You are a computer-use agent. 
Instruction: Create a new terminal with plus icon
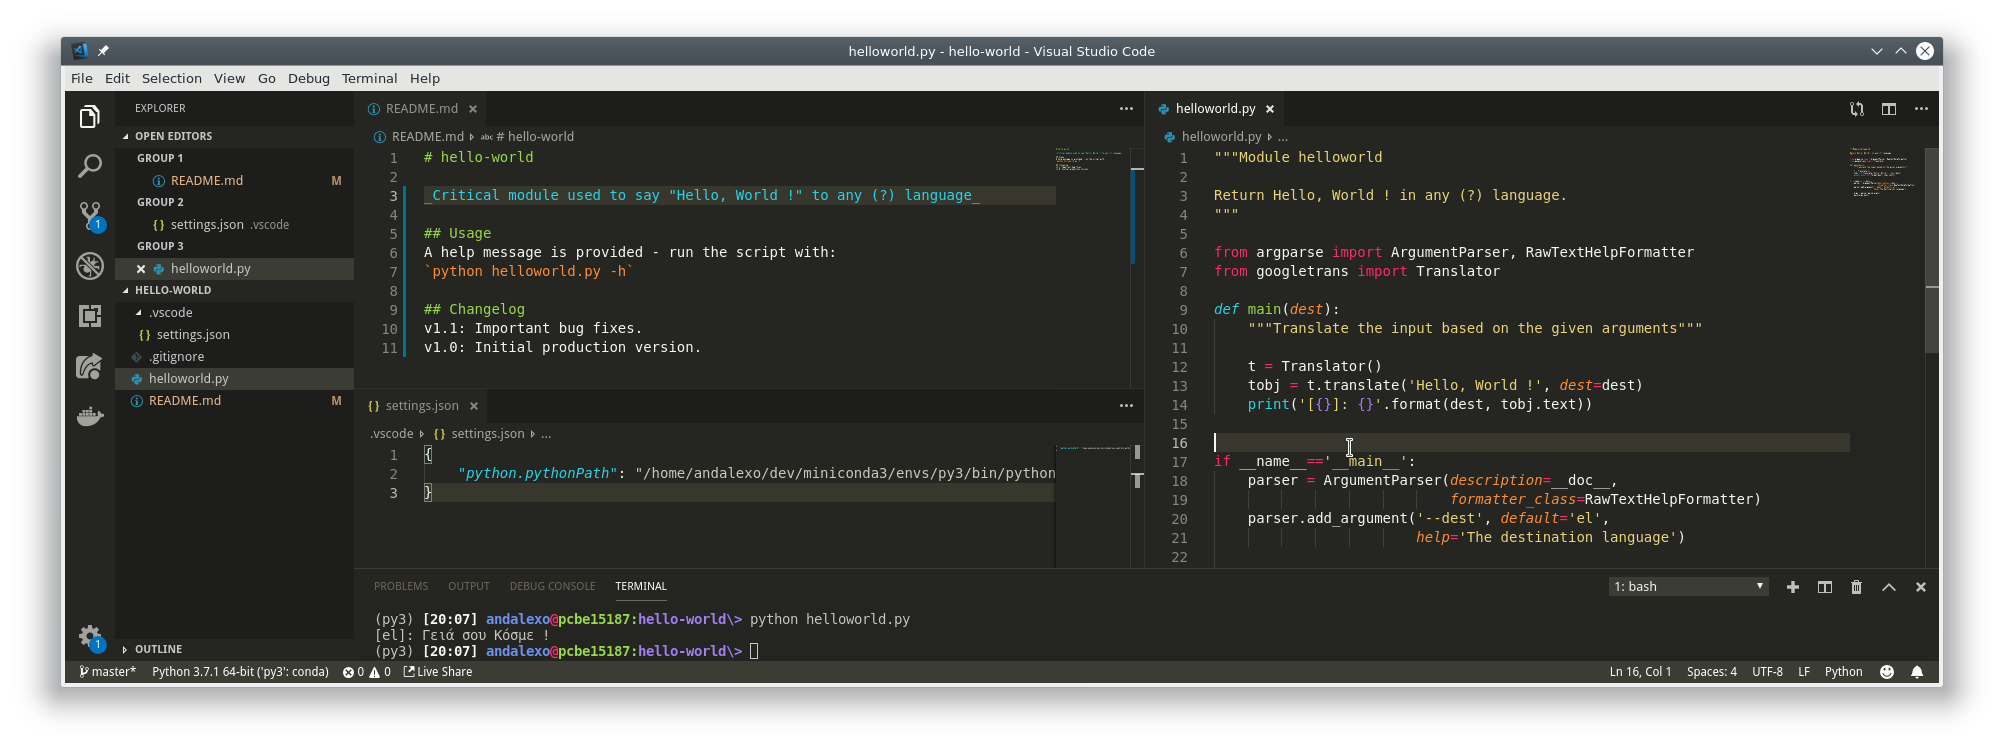(x=1793, y=587)
